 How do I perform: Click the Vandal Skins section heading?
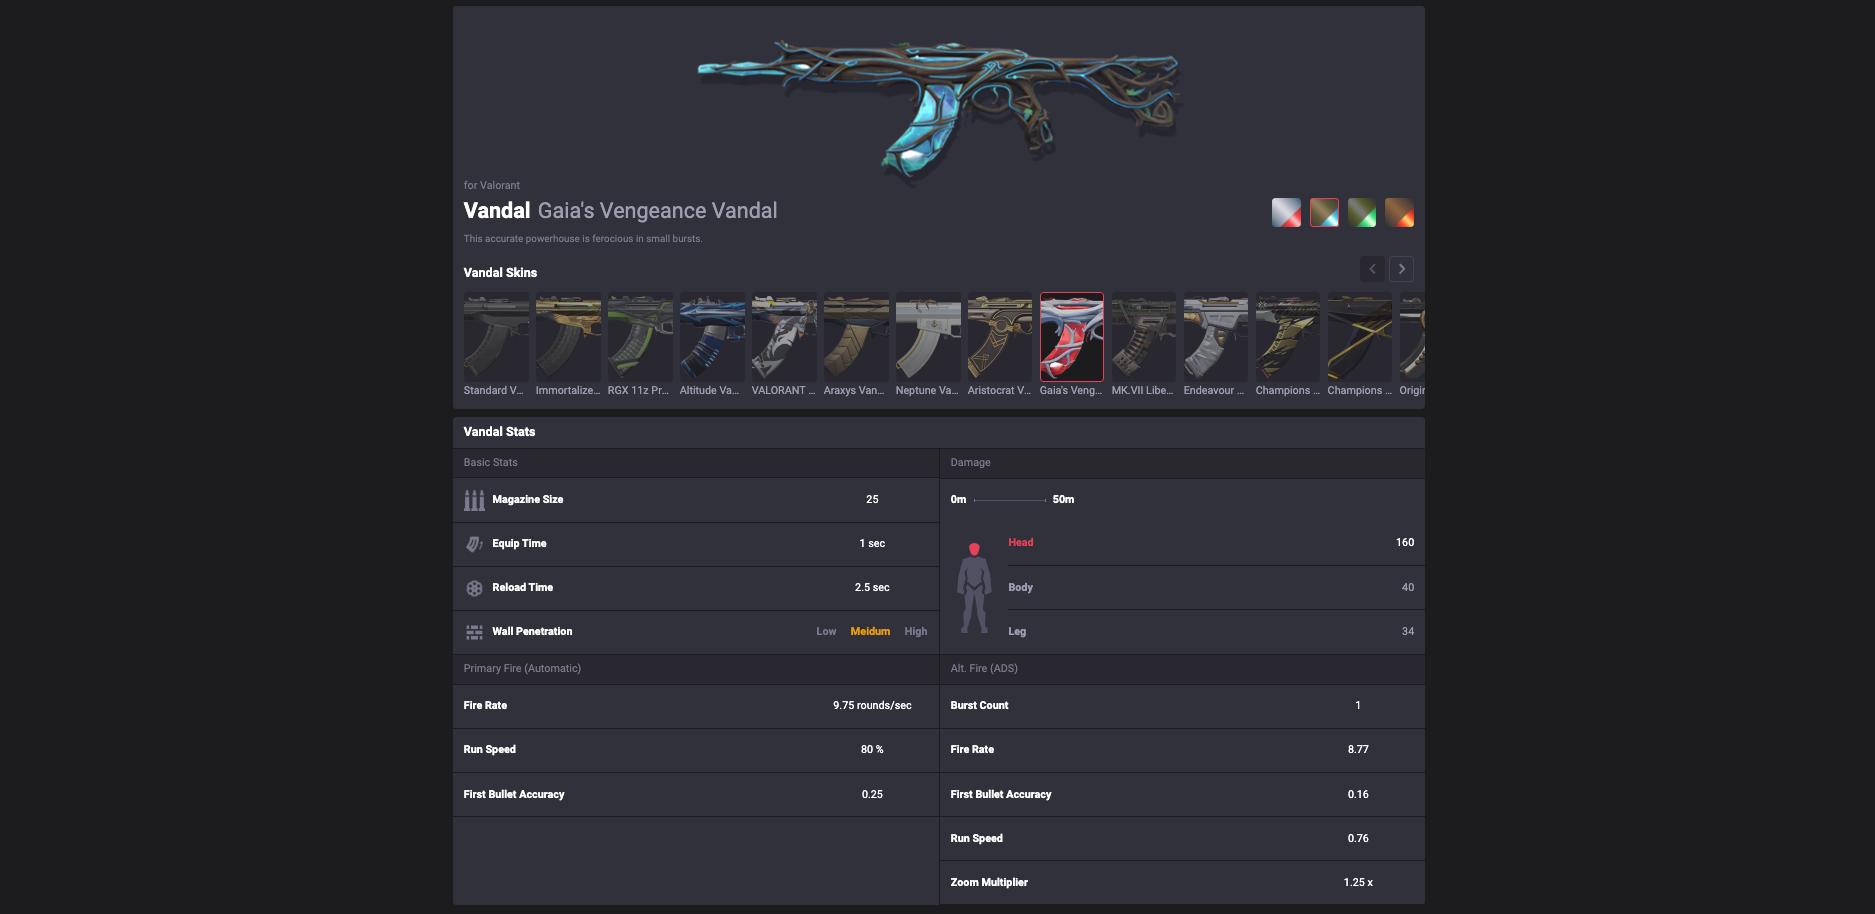pos(500,272)
